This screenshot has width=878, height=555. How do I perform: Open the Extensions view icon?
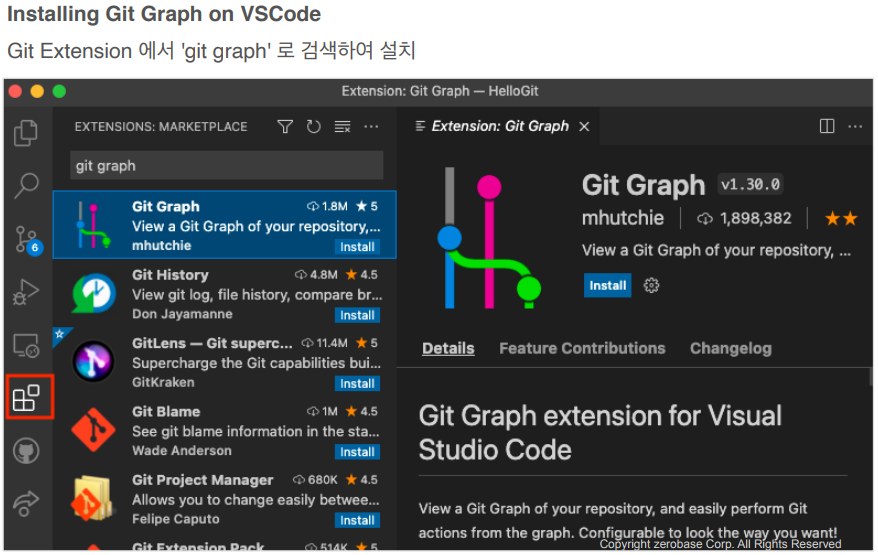[26, 398]
